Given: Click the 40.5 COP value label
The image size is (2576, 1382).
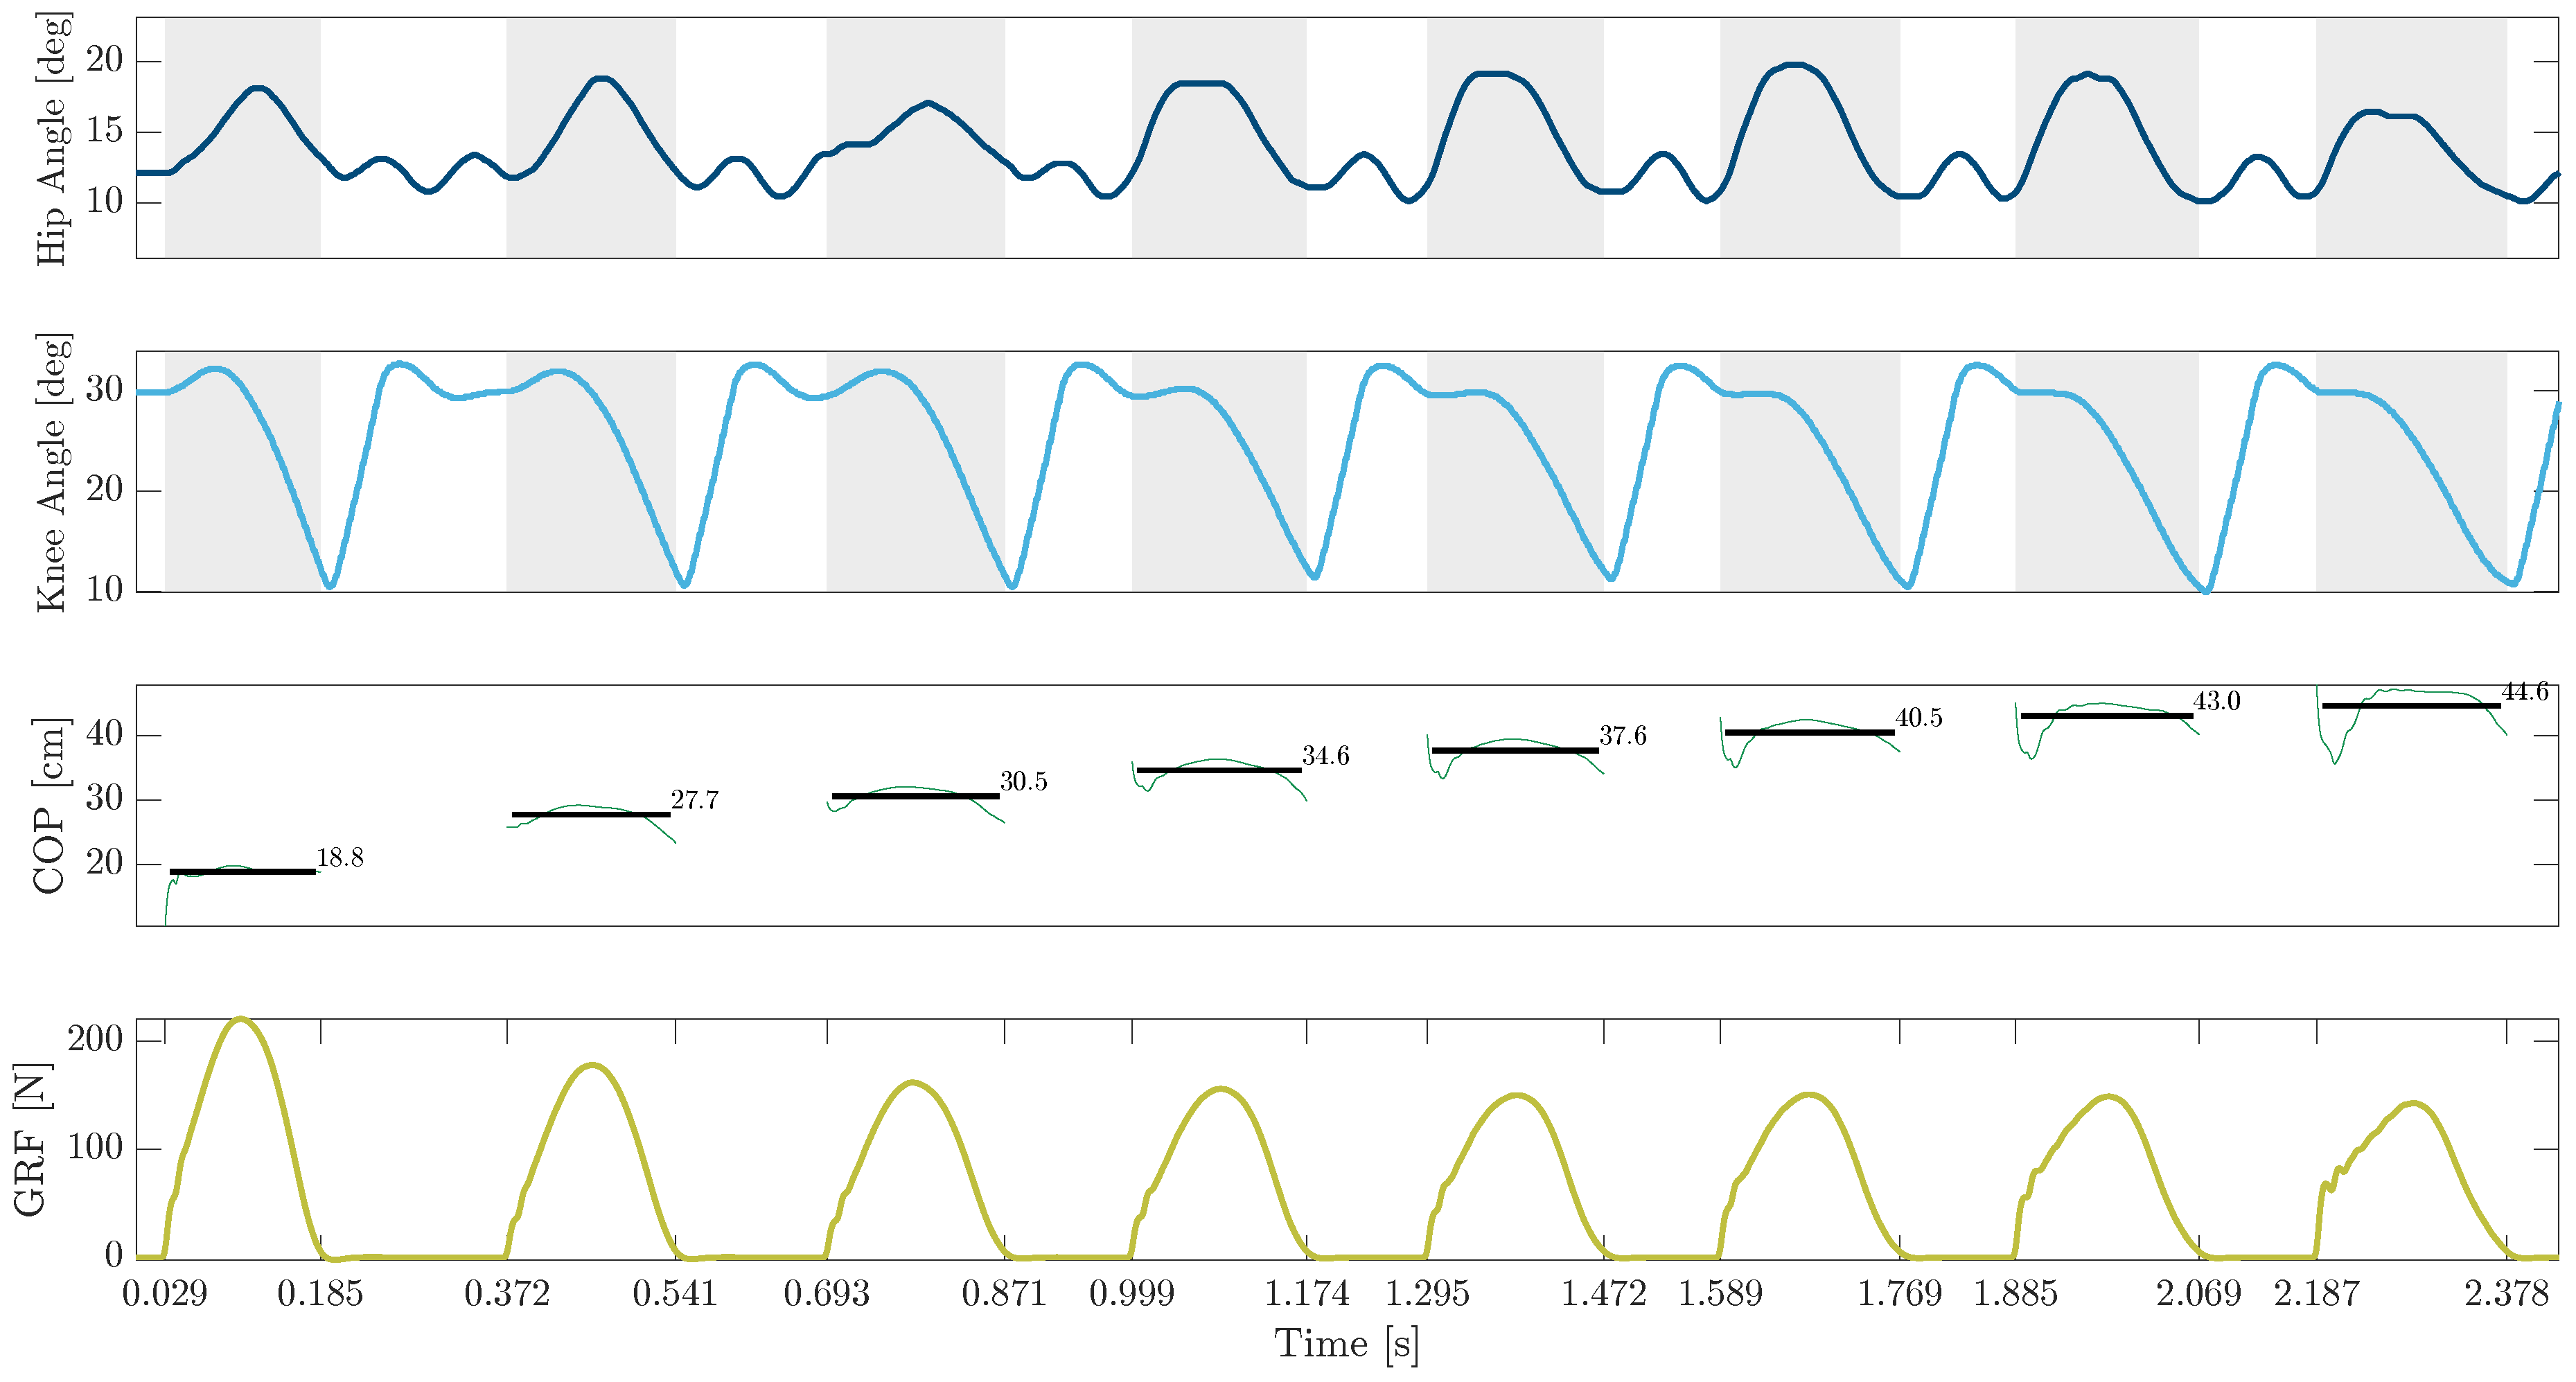Looking at the screenshot, I should pos(1918,718).
